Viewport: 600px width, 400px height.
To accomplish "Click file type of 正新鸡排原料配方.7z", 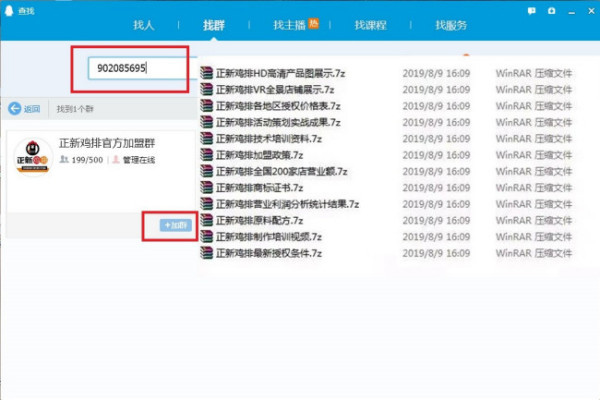I will coord(534,220).
